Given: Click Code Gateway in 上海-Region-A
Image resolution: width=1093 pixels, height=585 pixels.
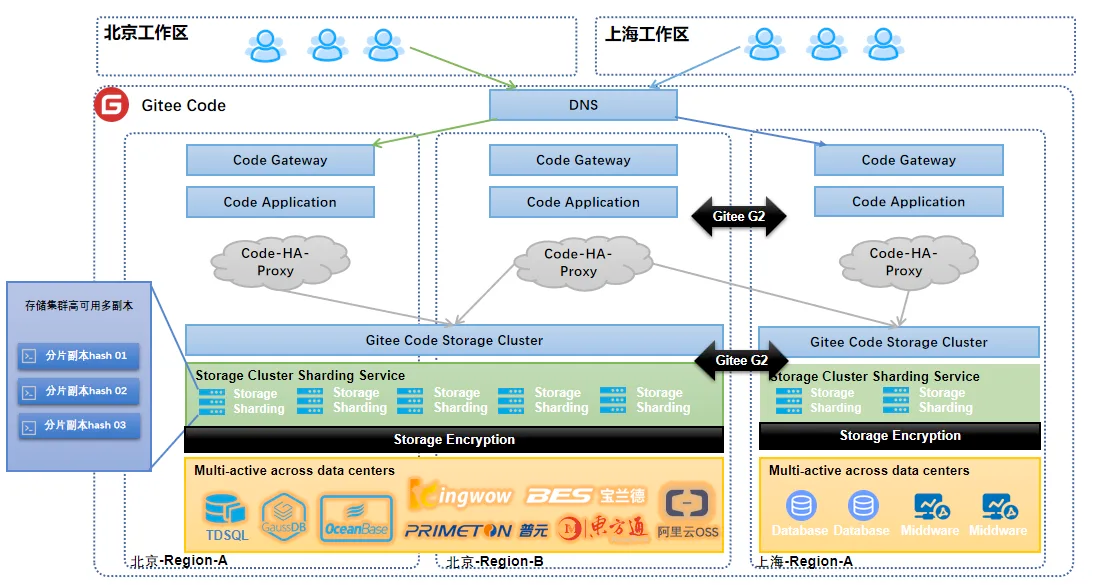Looking at the screenshot, I should (908, 160).
